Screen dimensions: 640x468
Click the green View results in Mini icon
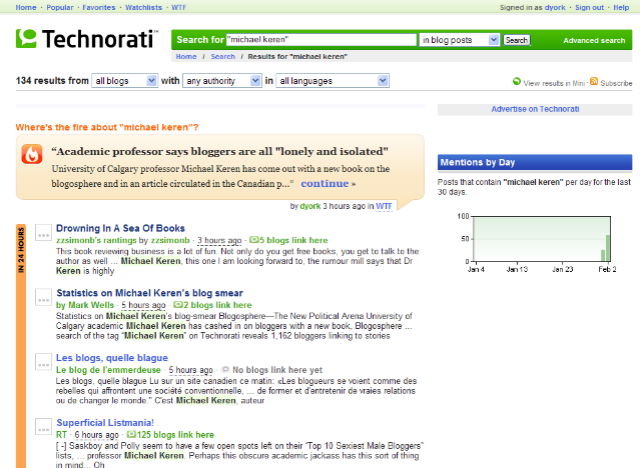pos(517,82)
